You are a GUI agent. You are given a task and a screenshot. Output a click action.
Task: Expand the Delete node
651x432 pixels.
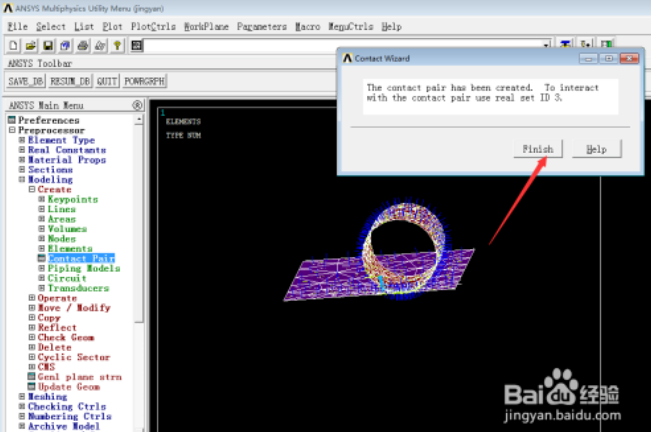pyautogui.click(x=32, y=347)
